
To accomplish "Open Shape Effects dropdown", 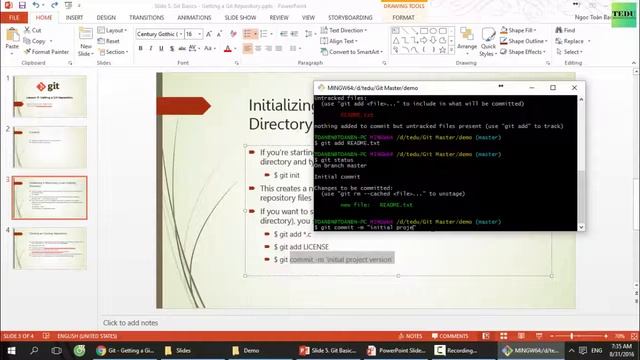I will click(523, 52).
